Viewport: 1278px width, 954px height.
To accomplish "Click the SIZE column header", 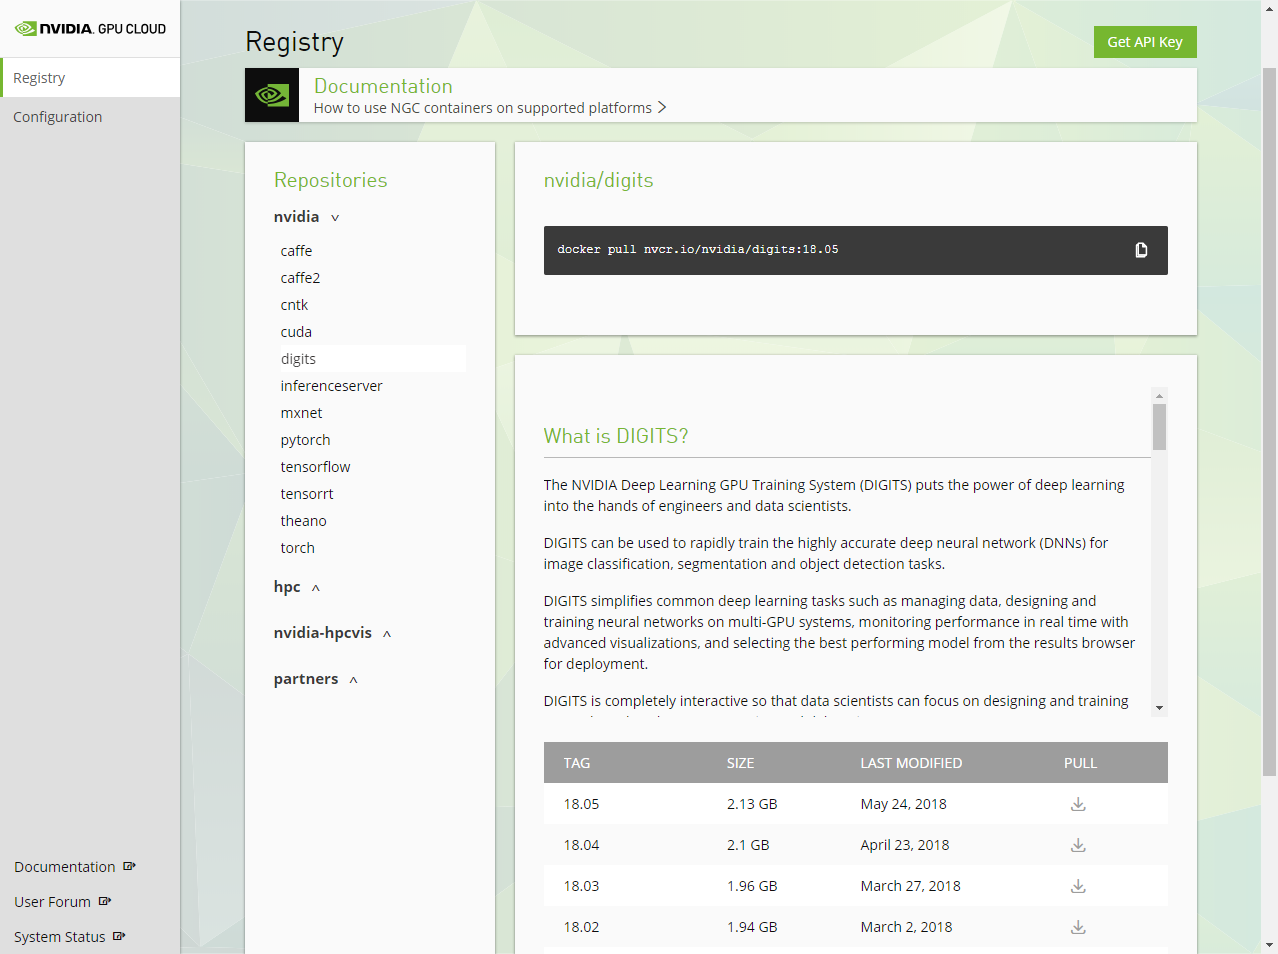I will click(740, 763).
